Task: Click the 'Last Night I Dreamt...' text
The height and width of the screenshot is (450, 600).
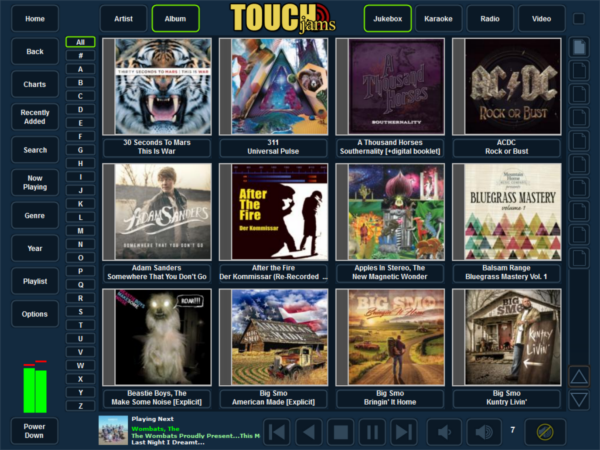Action: (168, 442)
